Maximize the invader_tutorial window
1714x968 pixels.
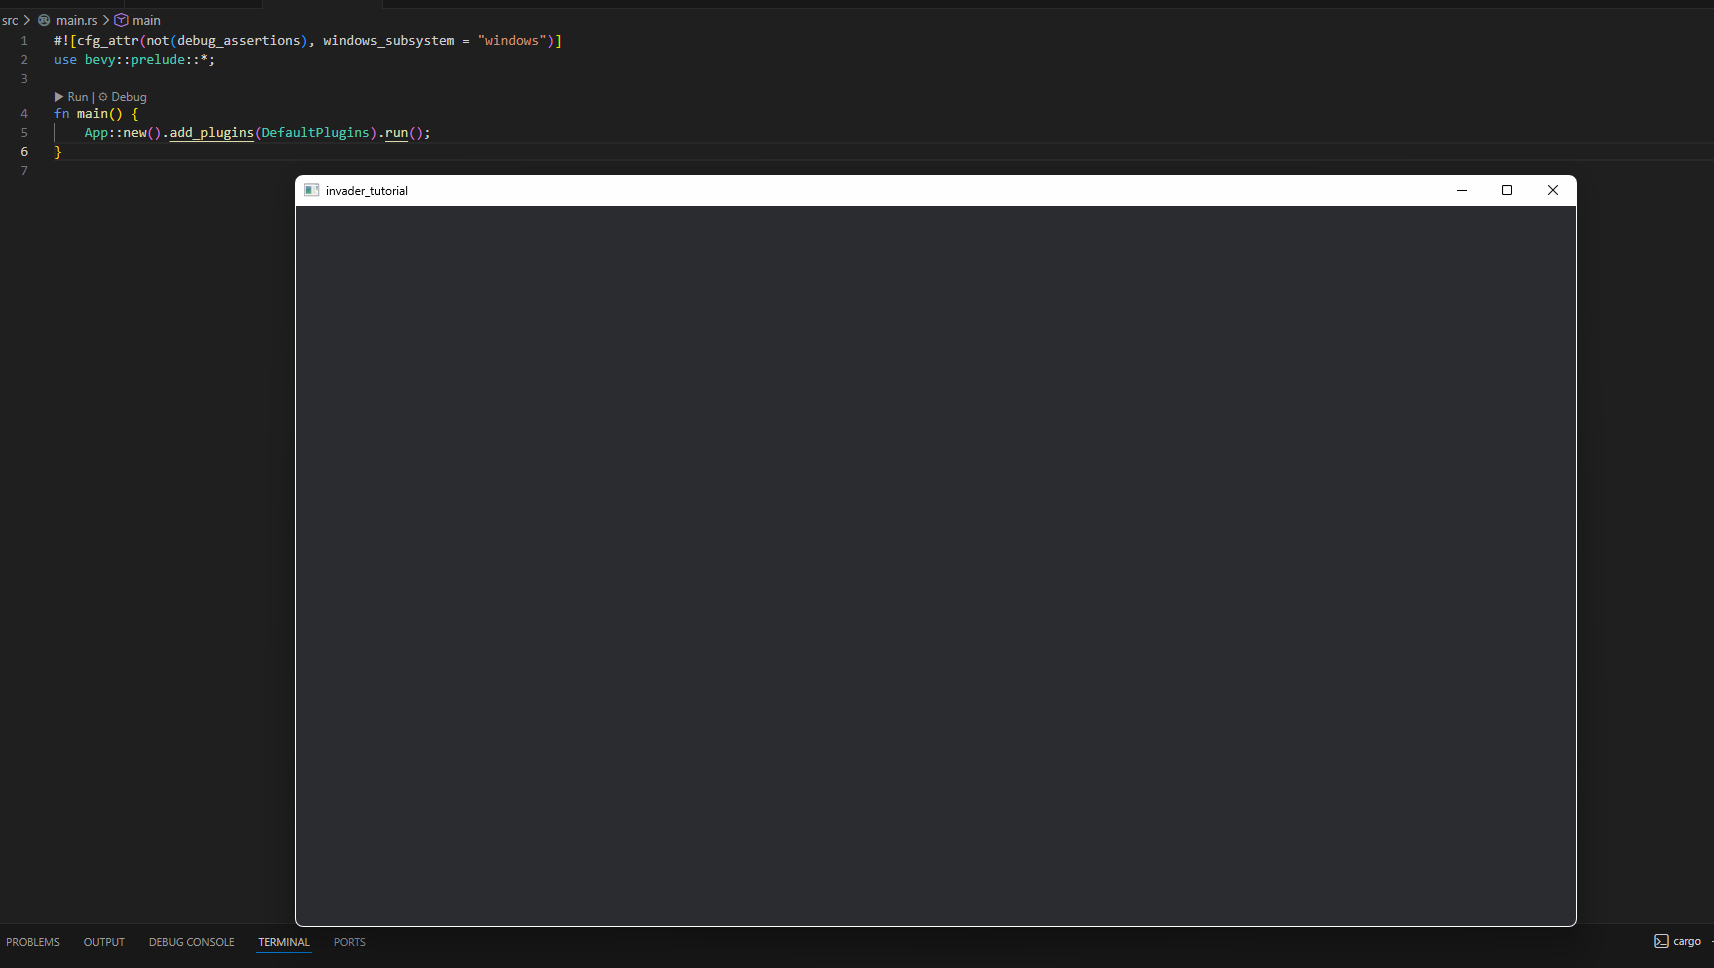tap(1506, 190)
